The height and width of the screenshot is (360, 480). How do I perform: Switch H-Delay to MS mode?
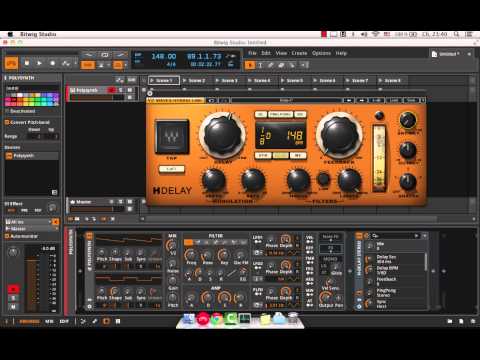point(298,155)
